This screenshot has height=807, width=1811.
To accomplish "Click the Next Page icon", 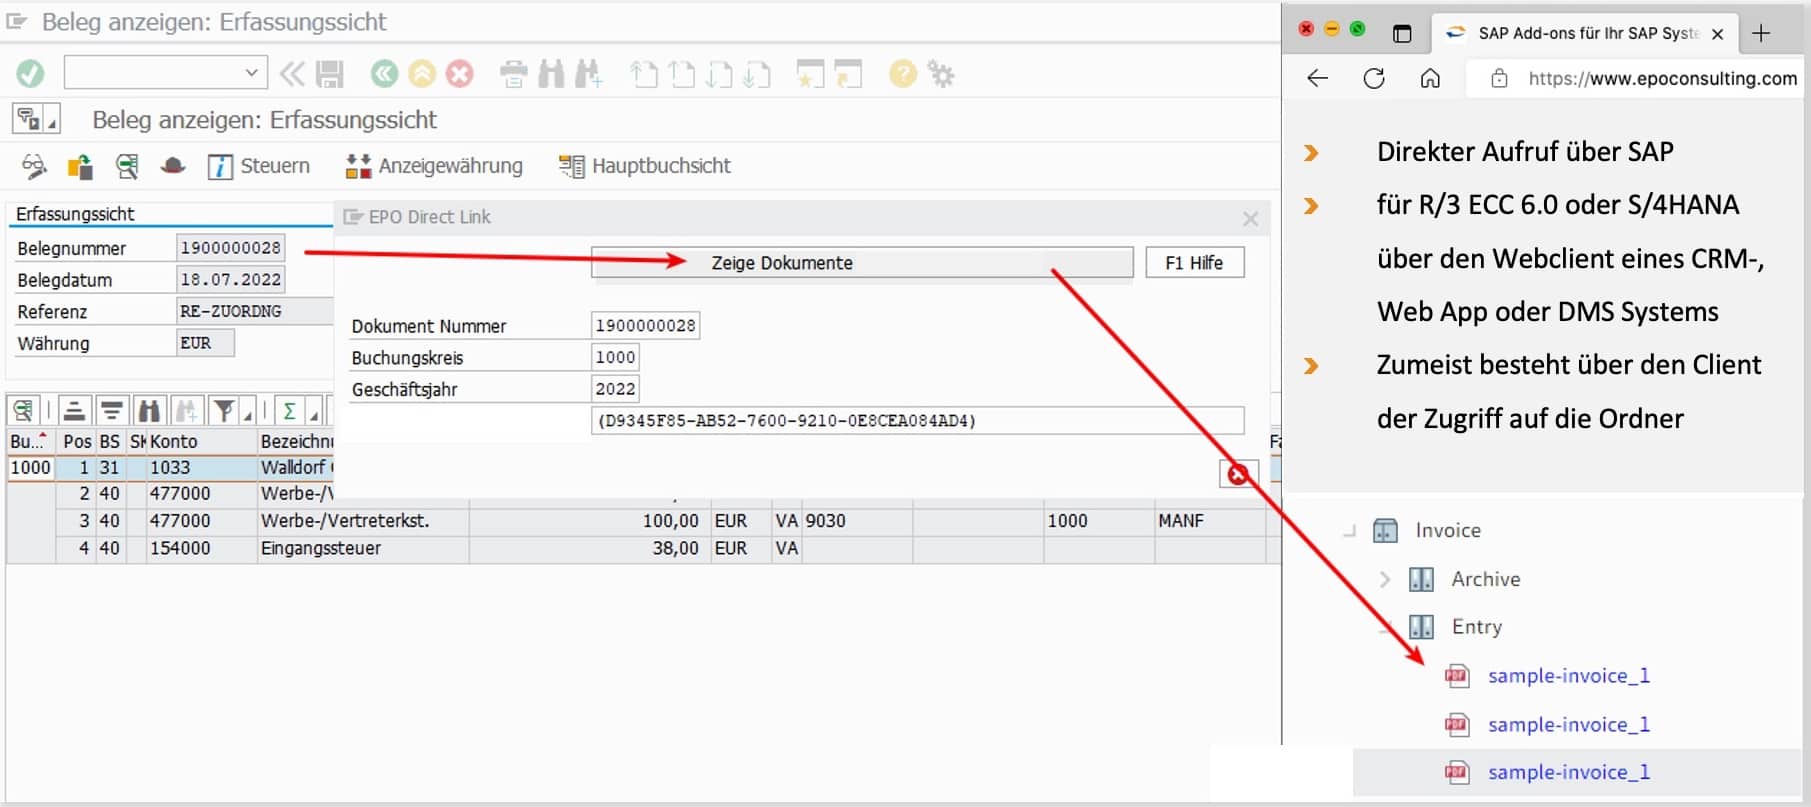I will 719,74.
